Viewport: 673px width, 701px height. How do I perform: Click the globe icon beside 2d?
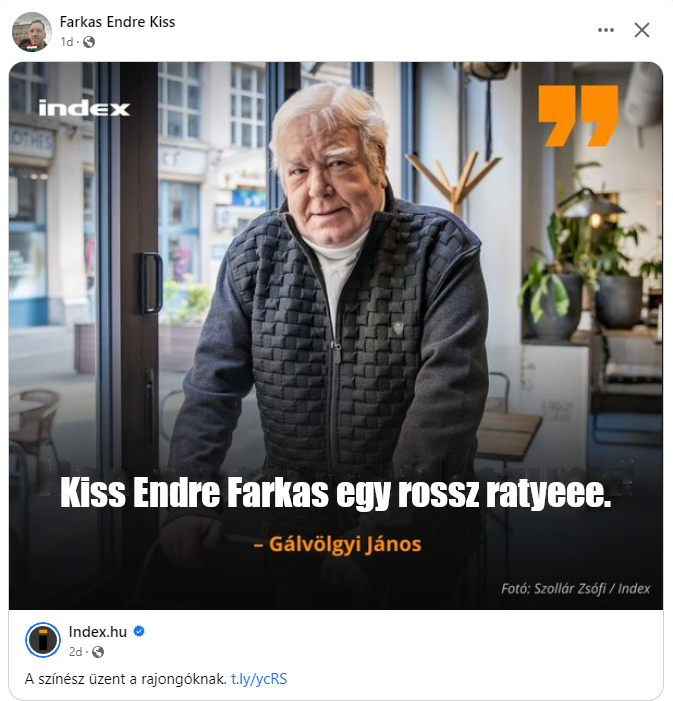click(98, 652)
